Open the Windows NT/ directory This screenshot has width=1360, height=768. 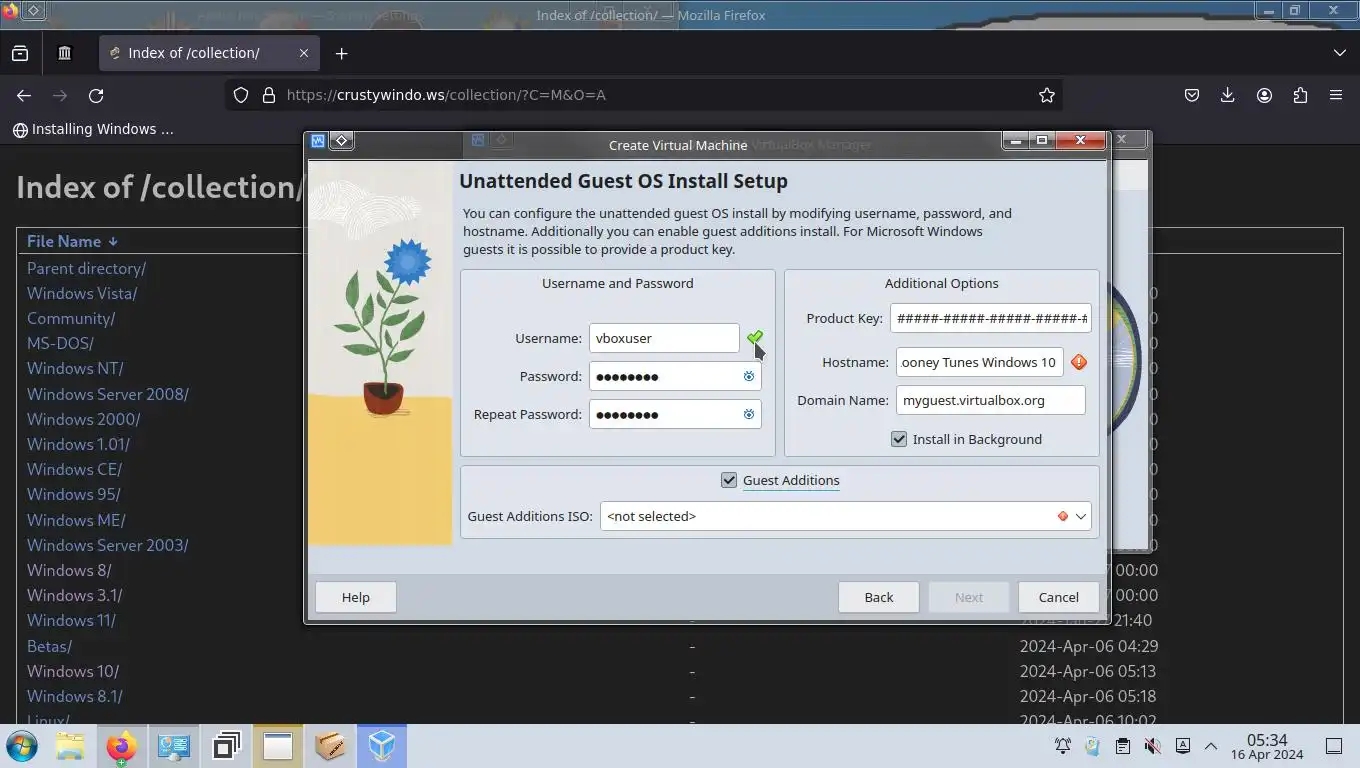75,368
